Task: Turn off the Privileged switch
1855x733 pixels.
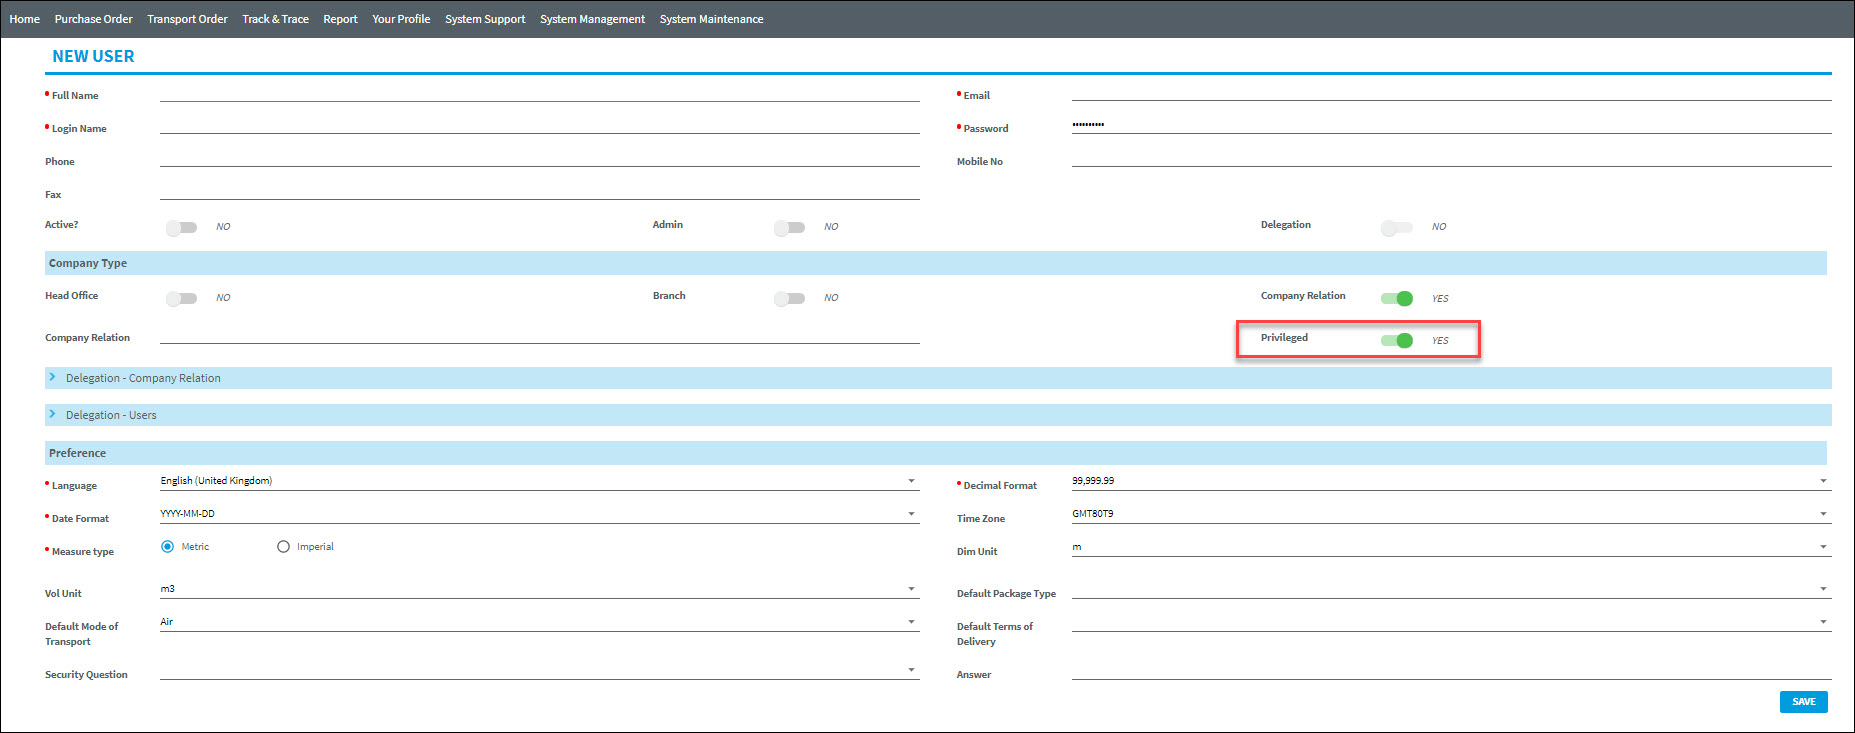Action: click(1397, 340)
